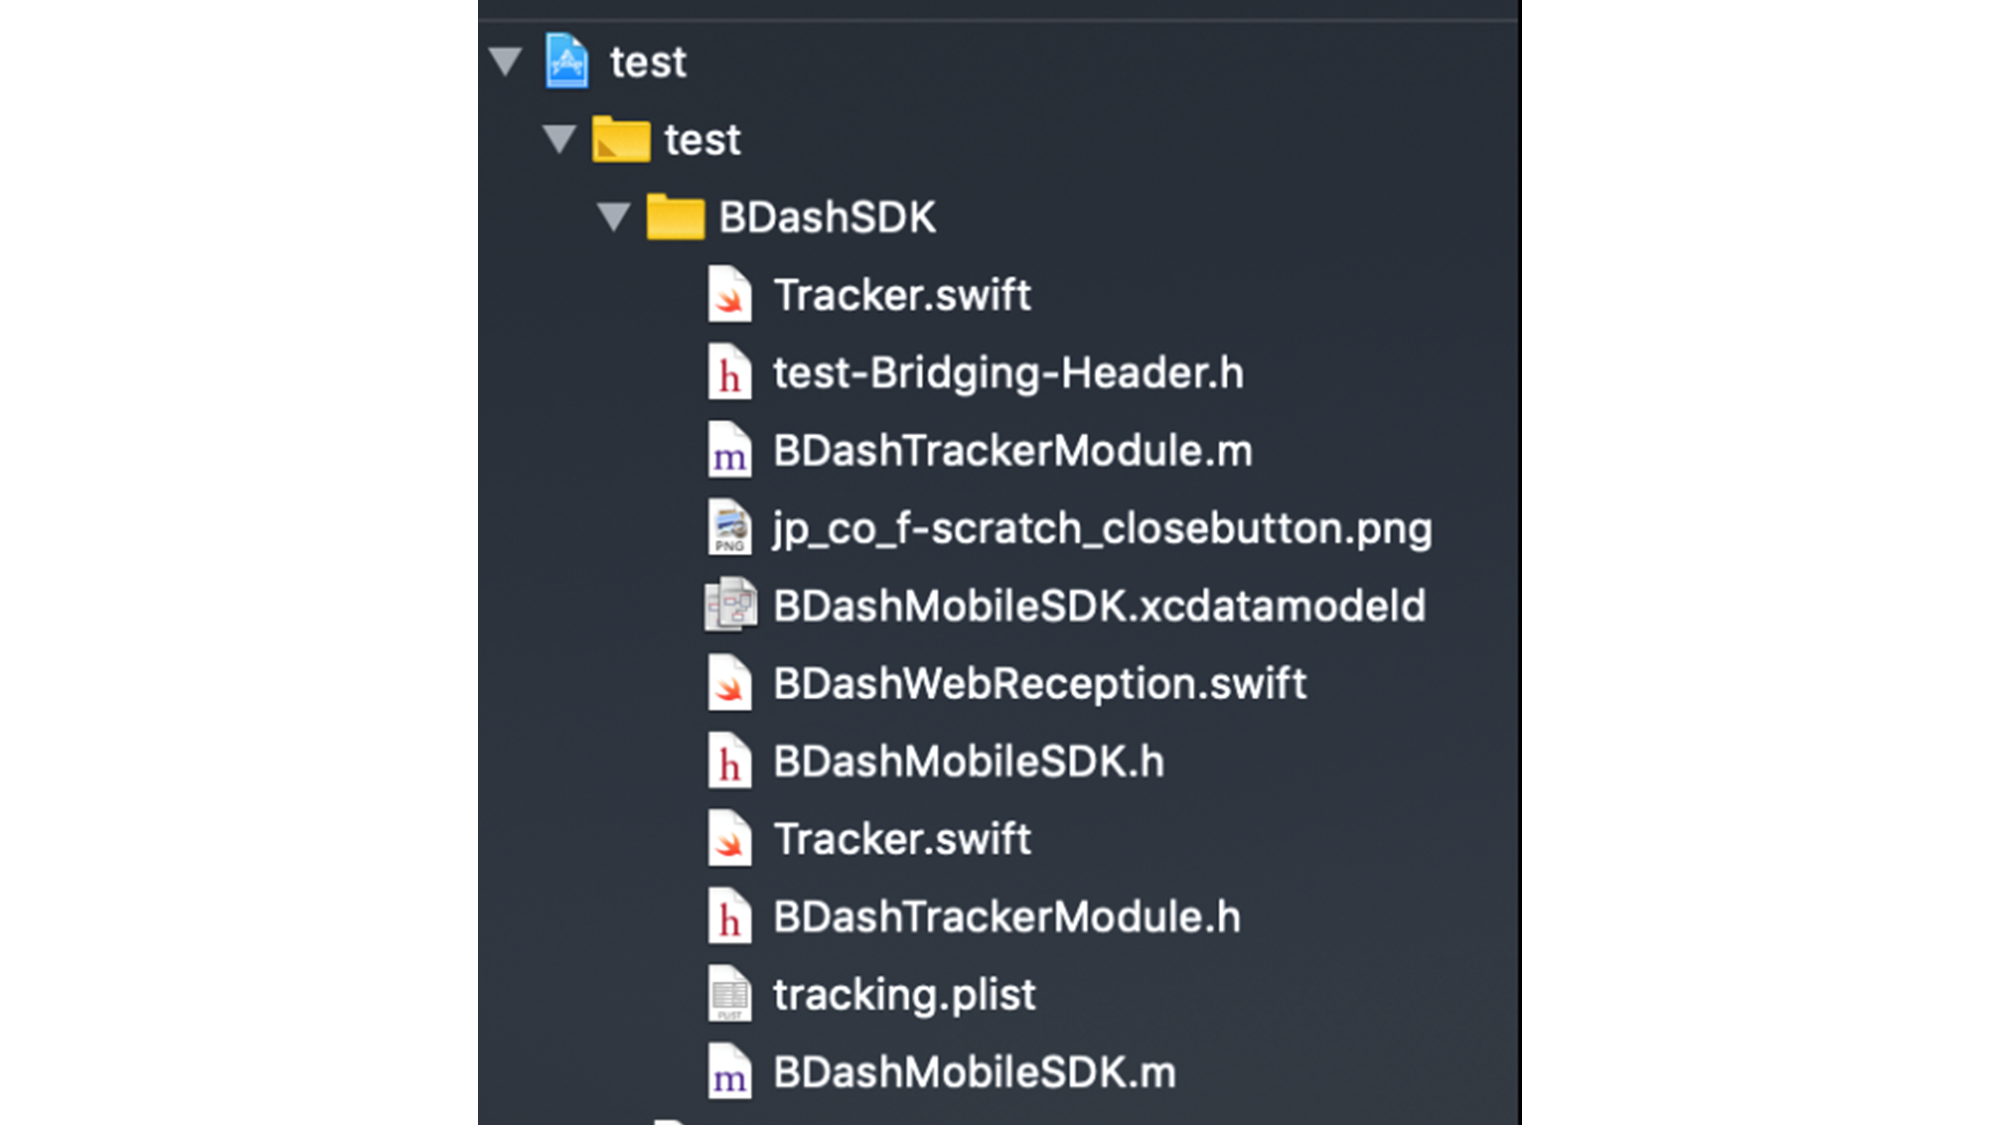Click the Swift icon of first Tracker.swift
This screenshot has width=2000, height=1125.
pyautogui.click(x=729, y=295)
